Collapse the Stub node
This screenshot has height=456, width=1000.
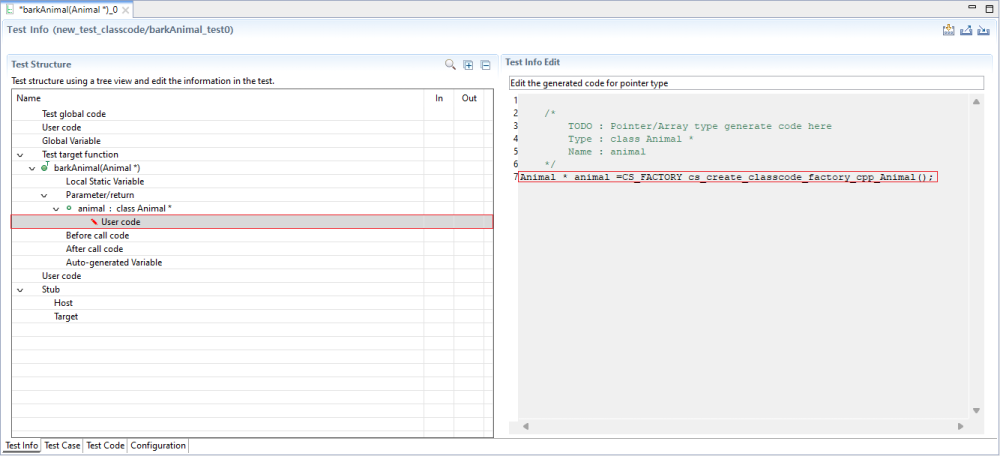(x=20, y=290)
